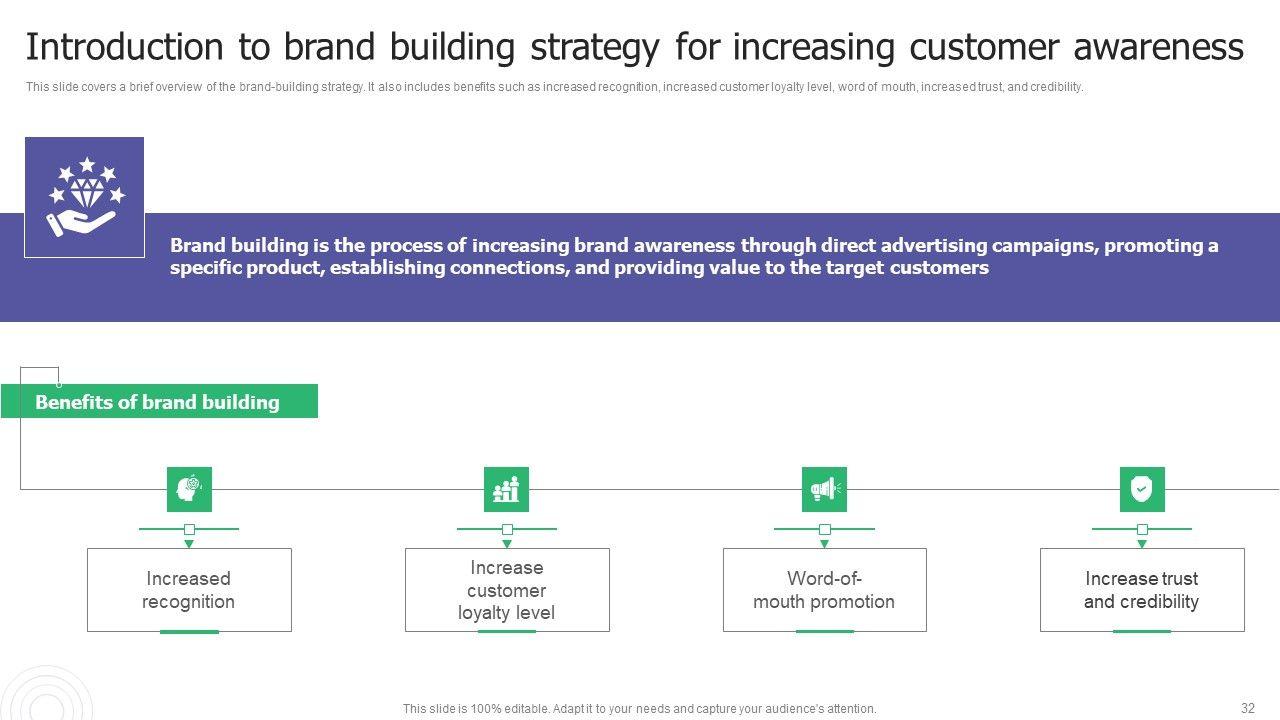Click the brand building definition paragraph

click(x=694, y=256)
